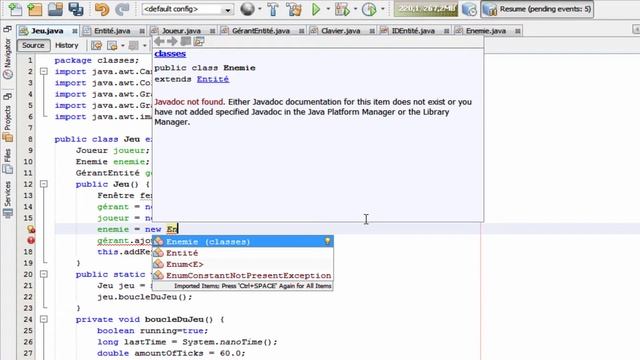Screen dimensions: 640x360
Task: Close the Clavier.java tab
Action: coord(372,31)
